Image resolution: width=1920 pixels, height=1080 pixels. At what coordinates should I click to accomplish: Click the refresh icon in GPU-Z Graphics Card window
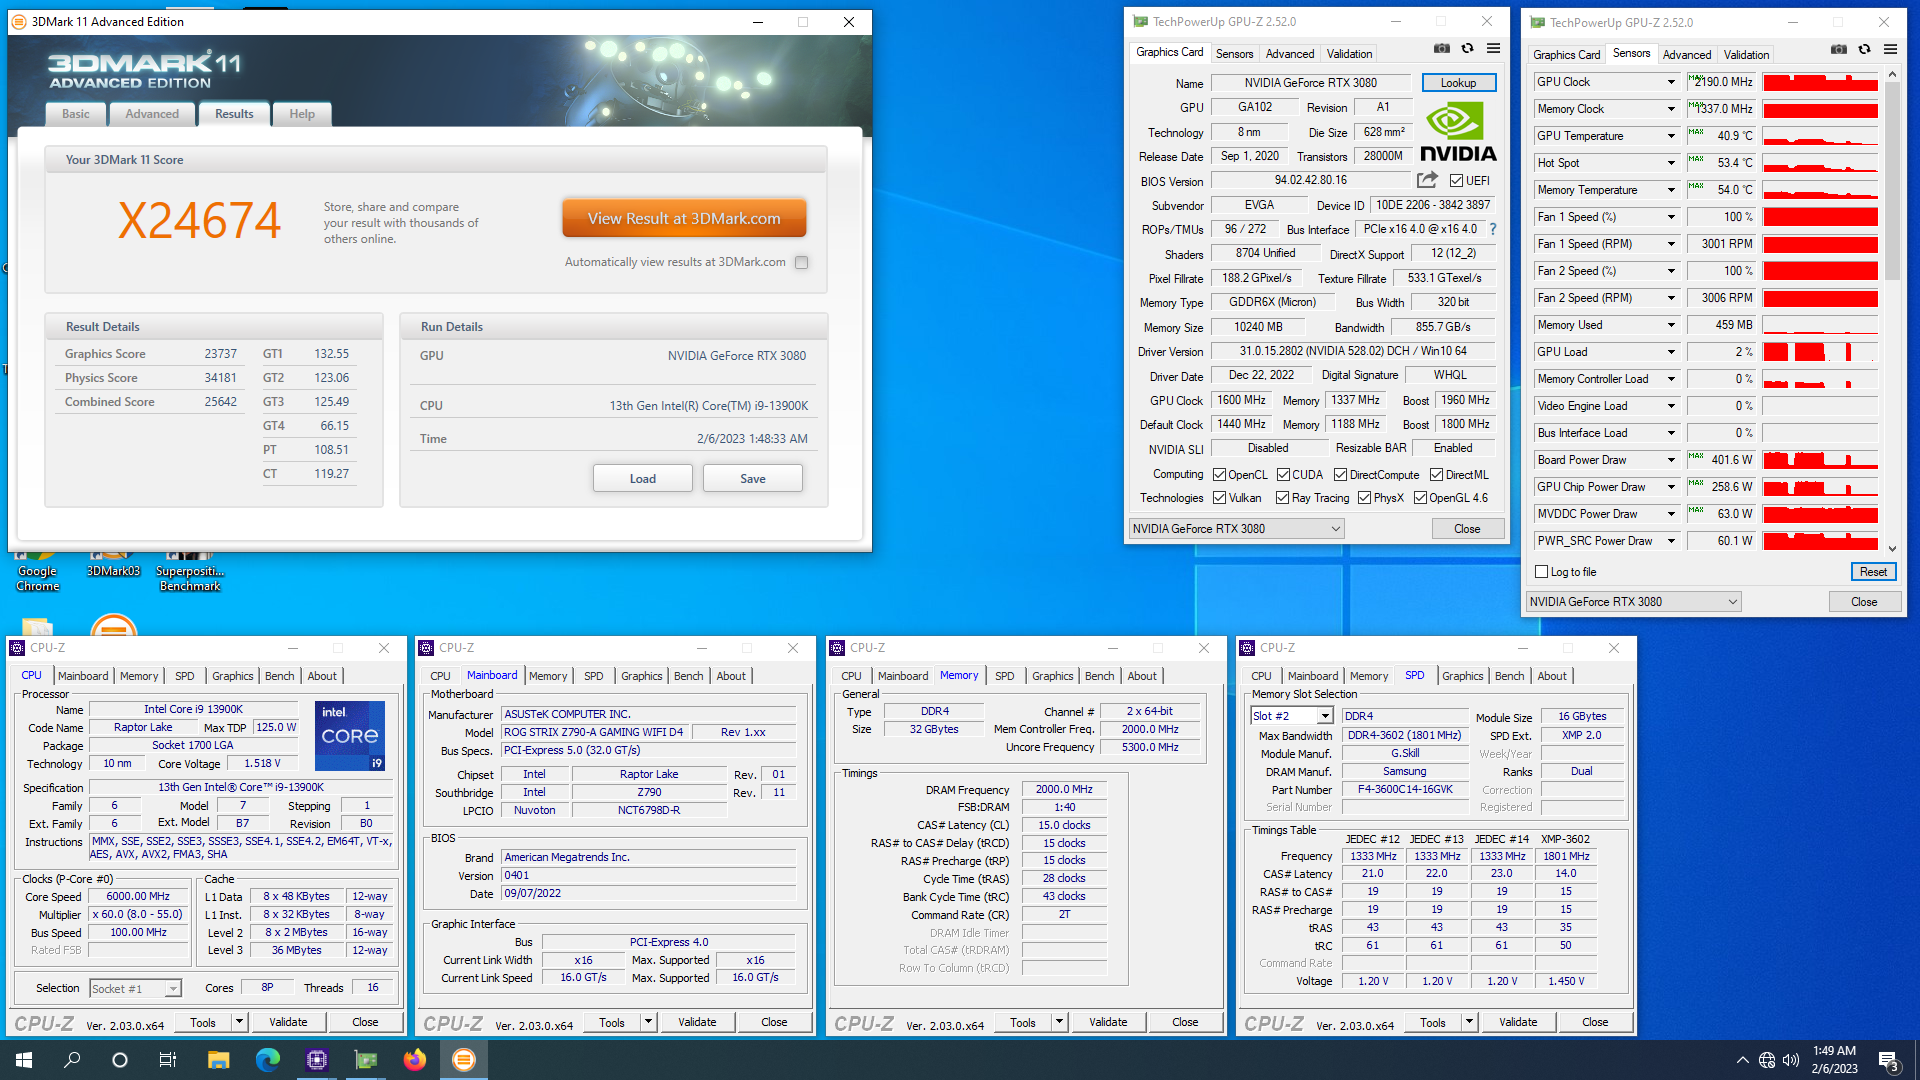click(1467, 48)
